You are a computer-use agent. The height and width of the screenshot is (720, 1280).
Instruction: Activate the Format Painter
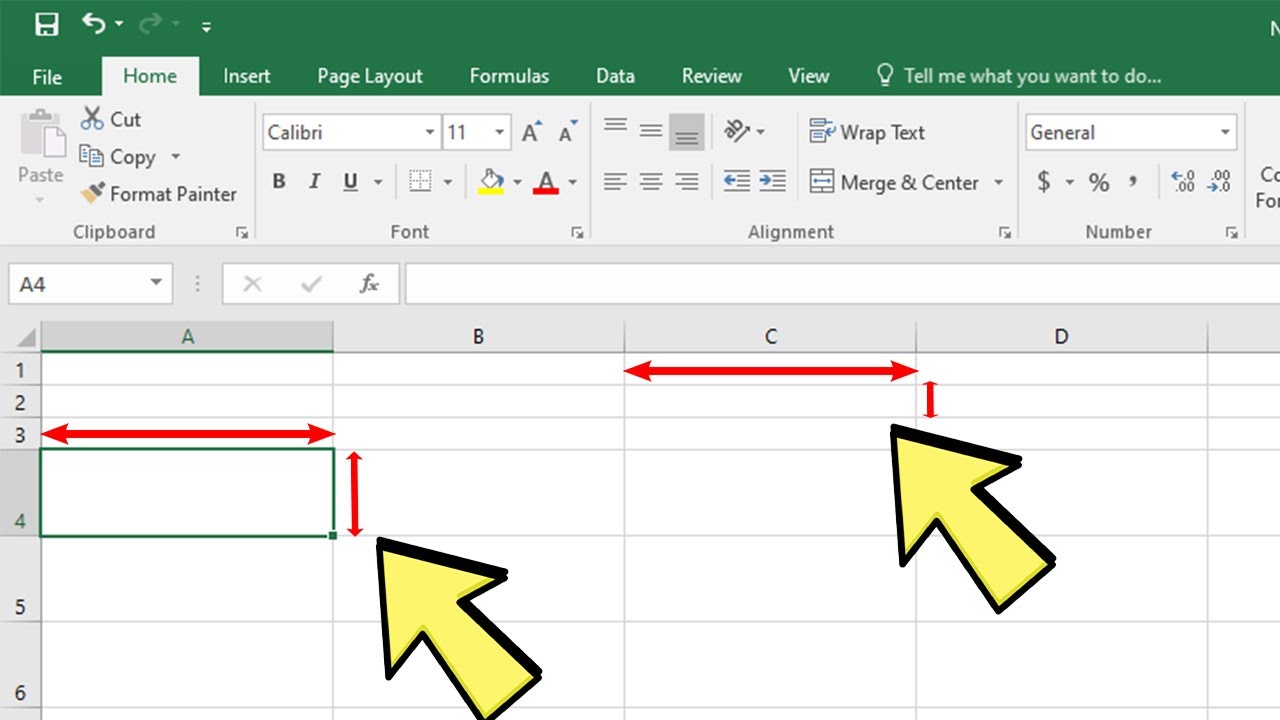point(158,194)
